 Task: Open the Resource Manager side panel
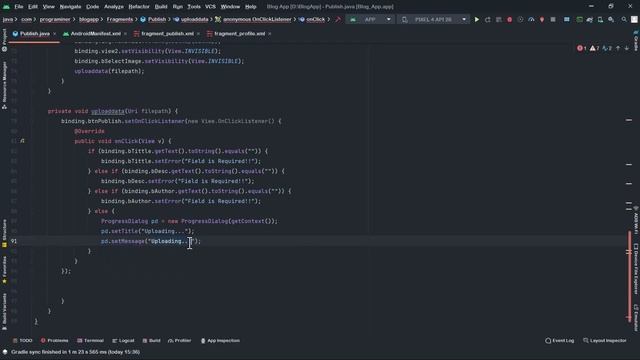[4, 85]
